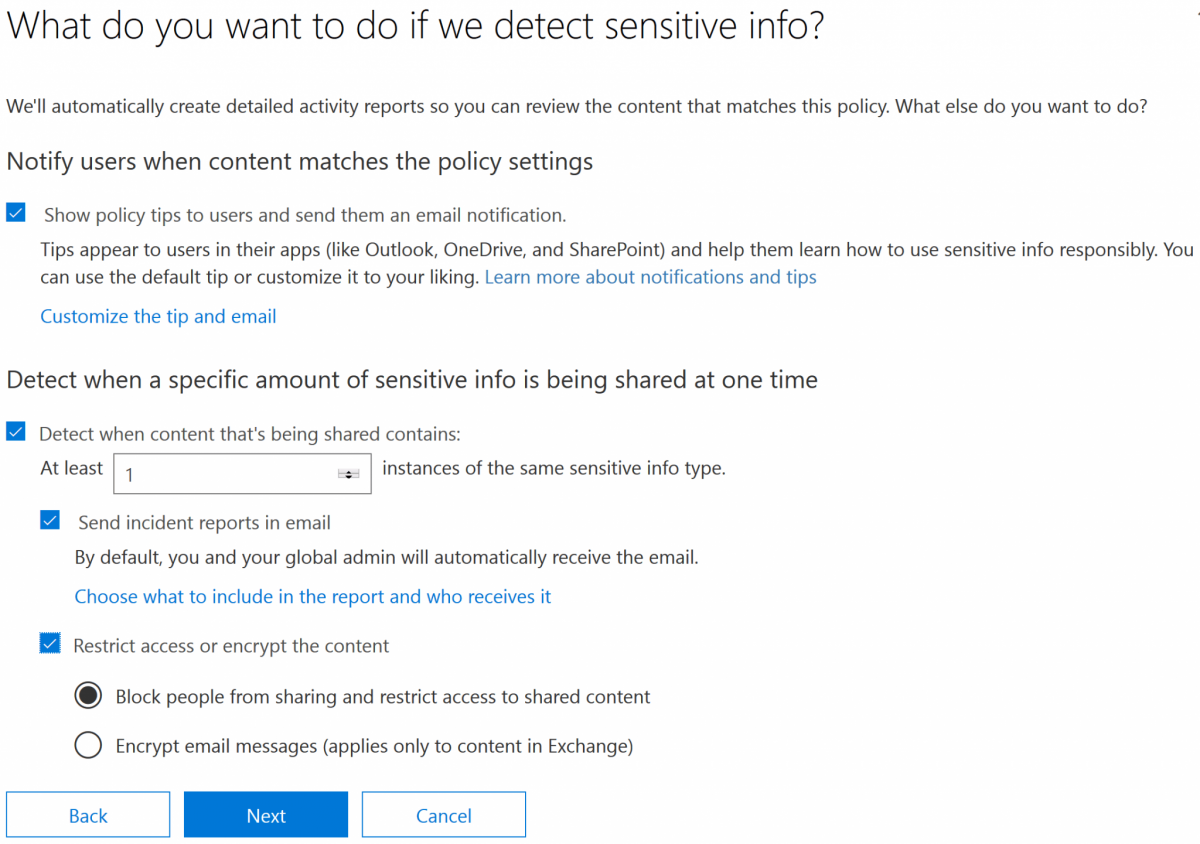Cancel the policy setup wizard
This screenshot has width=1200, height=844.
(443, 814)
